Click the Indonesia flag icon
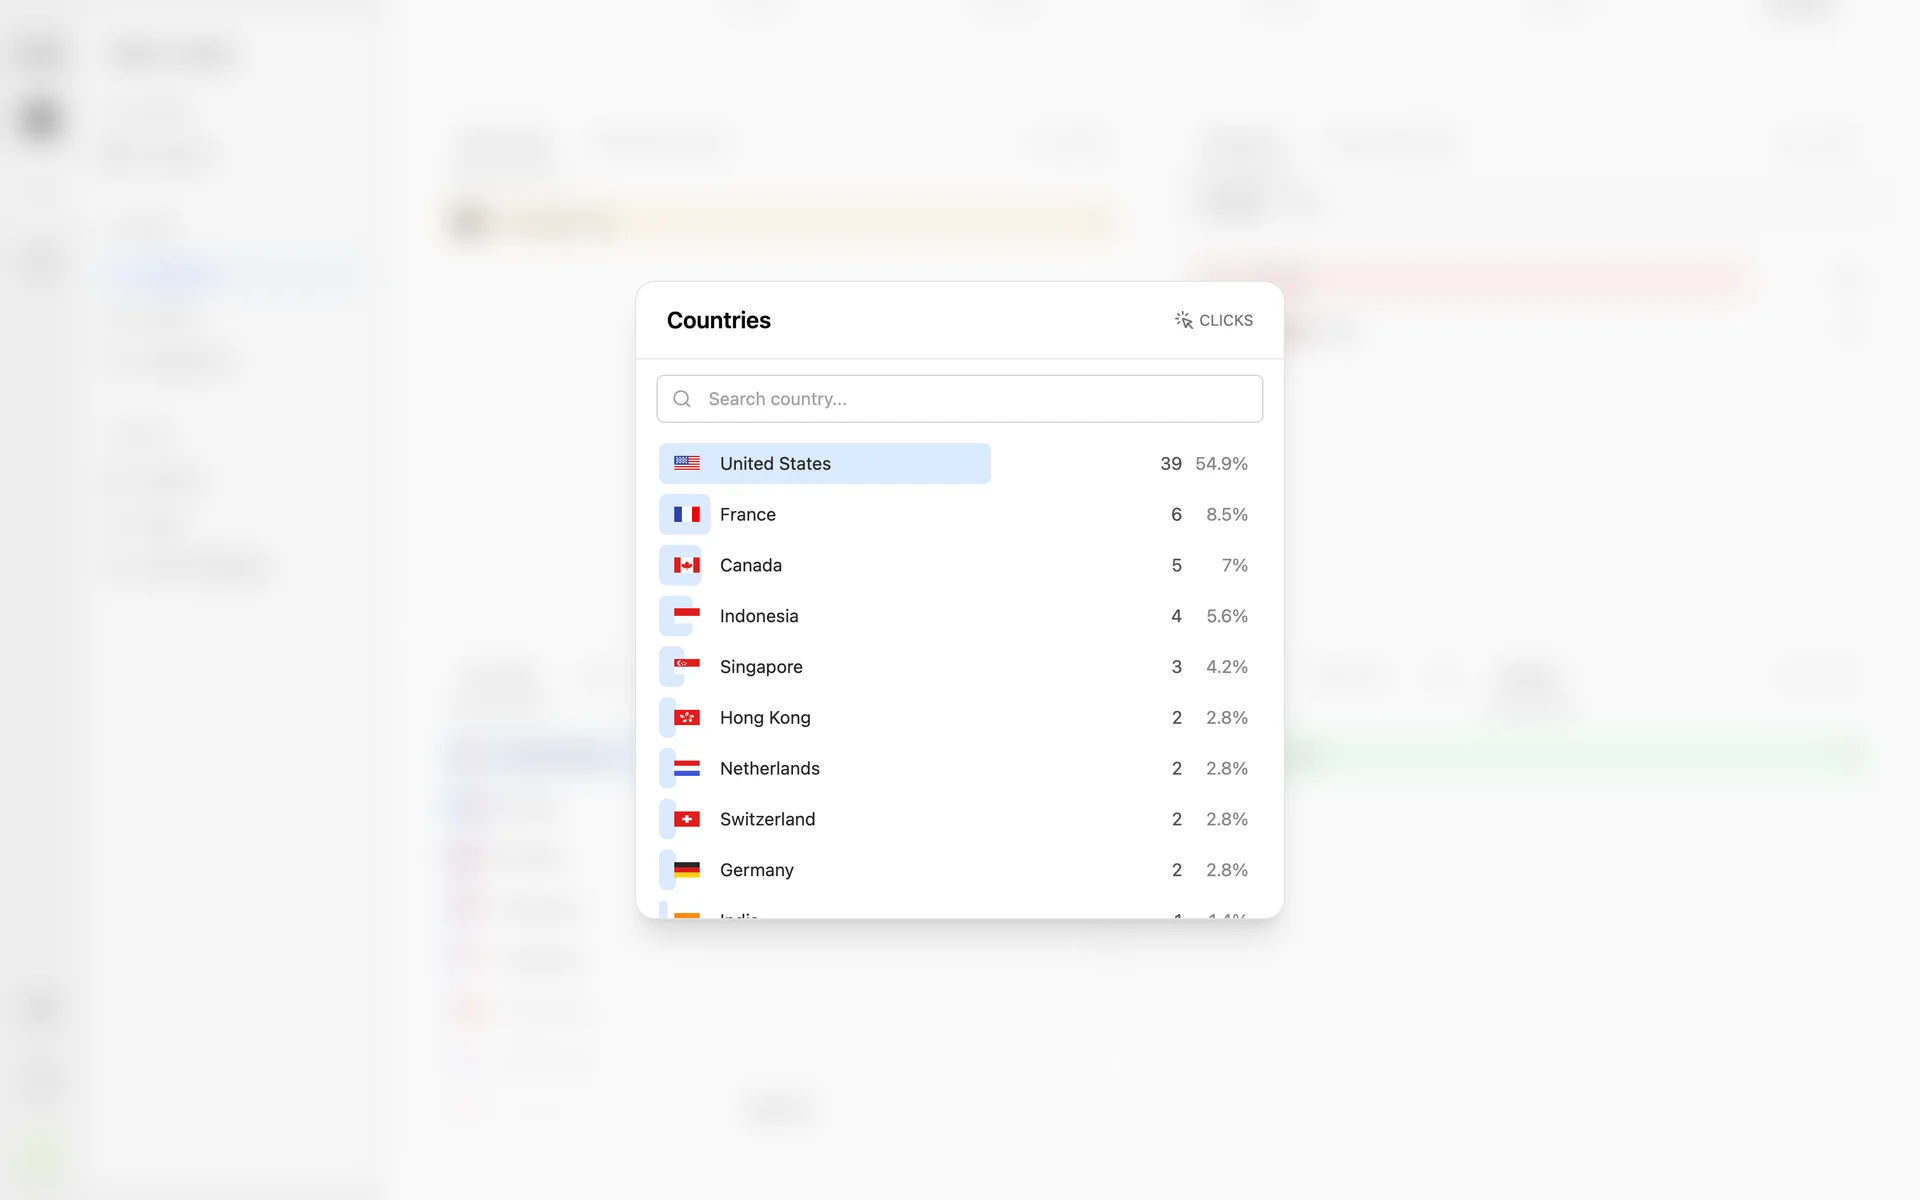The height and width of the screenshot is (1200, 1920). point(686,613)
